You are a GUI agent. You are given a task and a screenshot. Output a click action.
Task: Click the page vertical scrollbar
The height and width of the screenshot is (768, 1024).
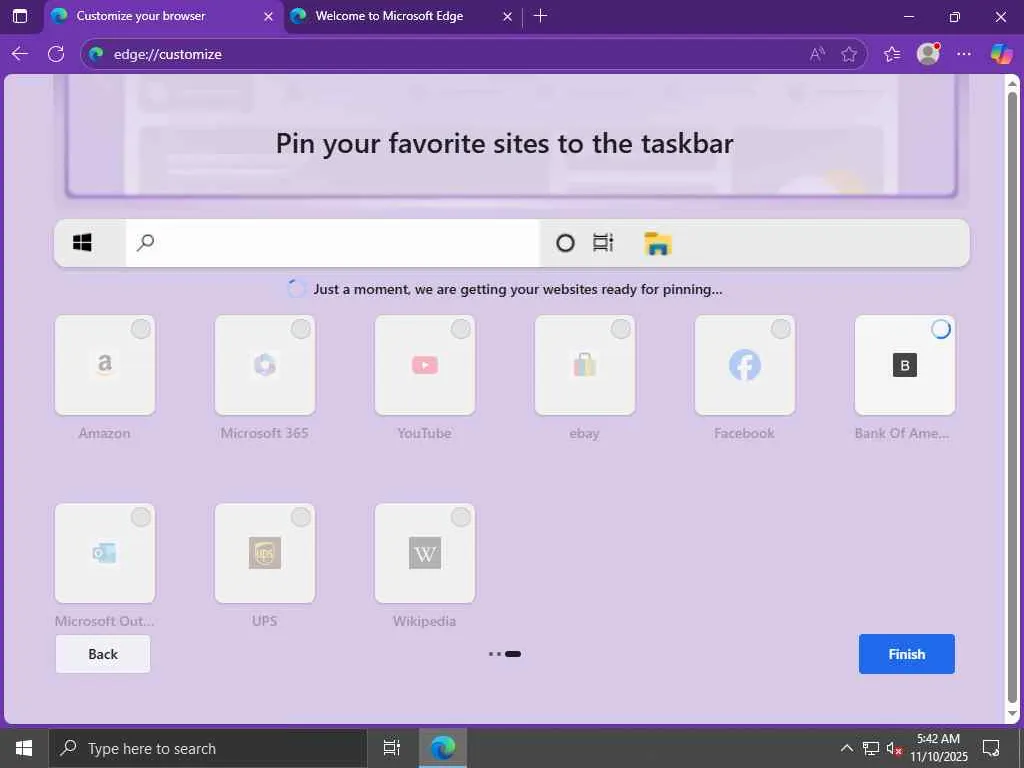[x=1012, y=398]
